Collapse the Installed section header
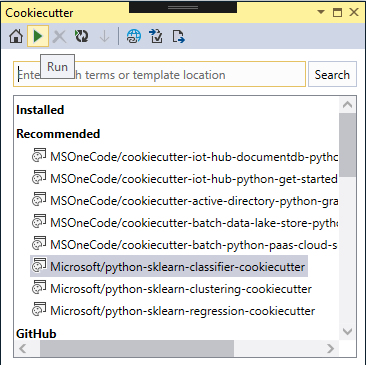This screenshot has width=366, height=365. click(x=40, y=110)
